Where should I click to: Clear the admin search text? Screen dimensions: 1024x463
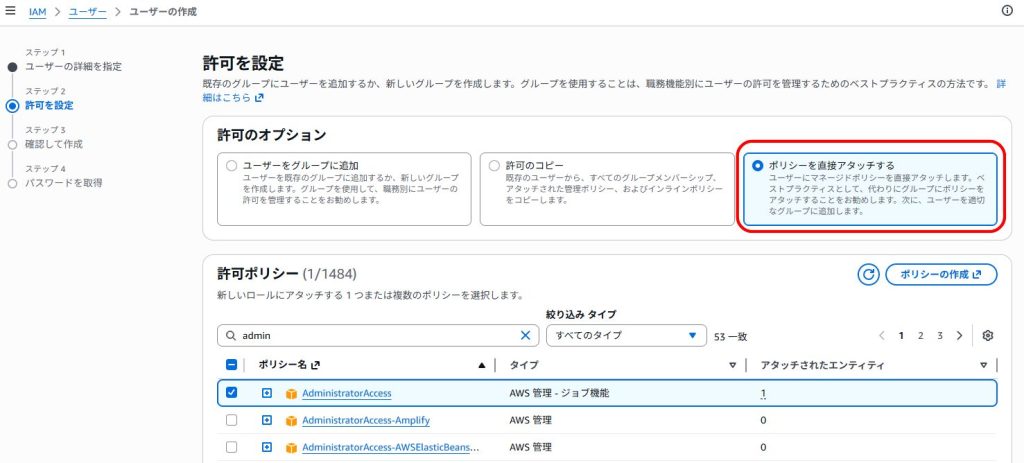point(525,335)
